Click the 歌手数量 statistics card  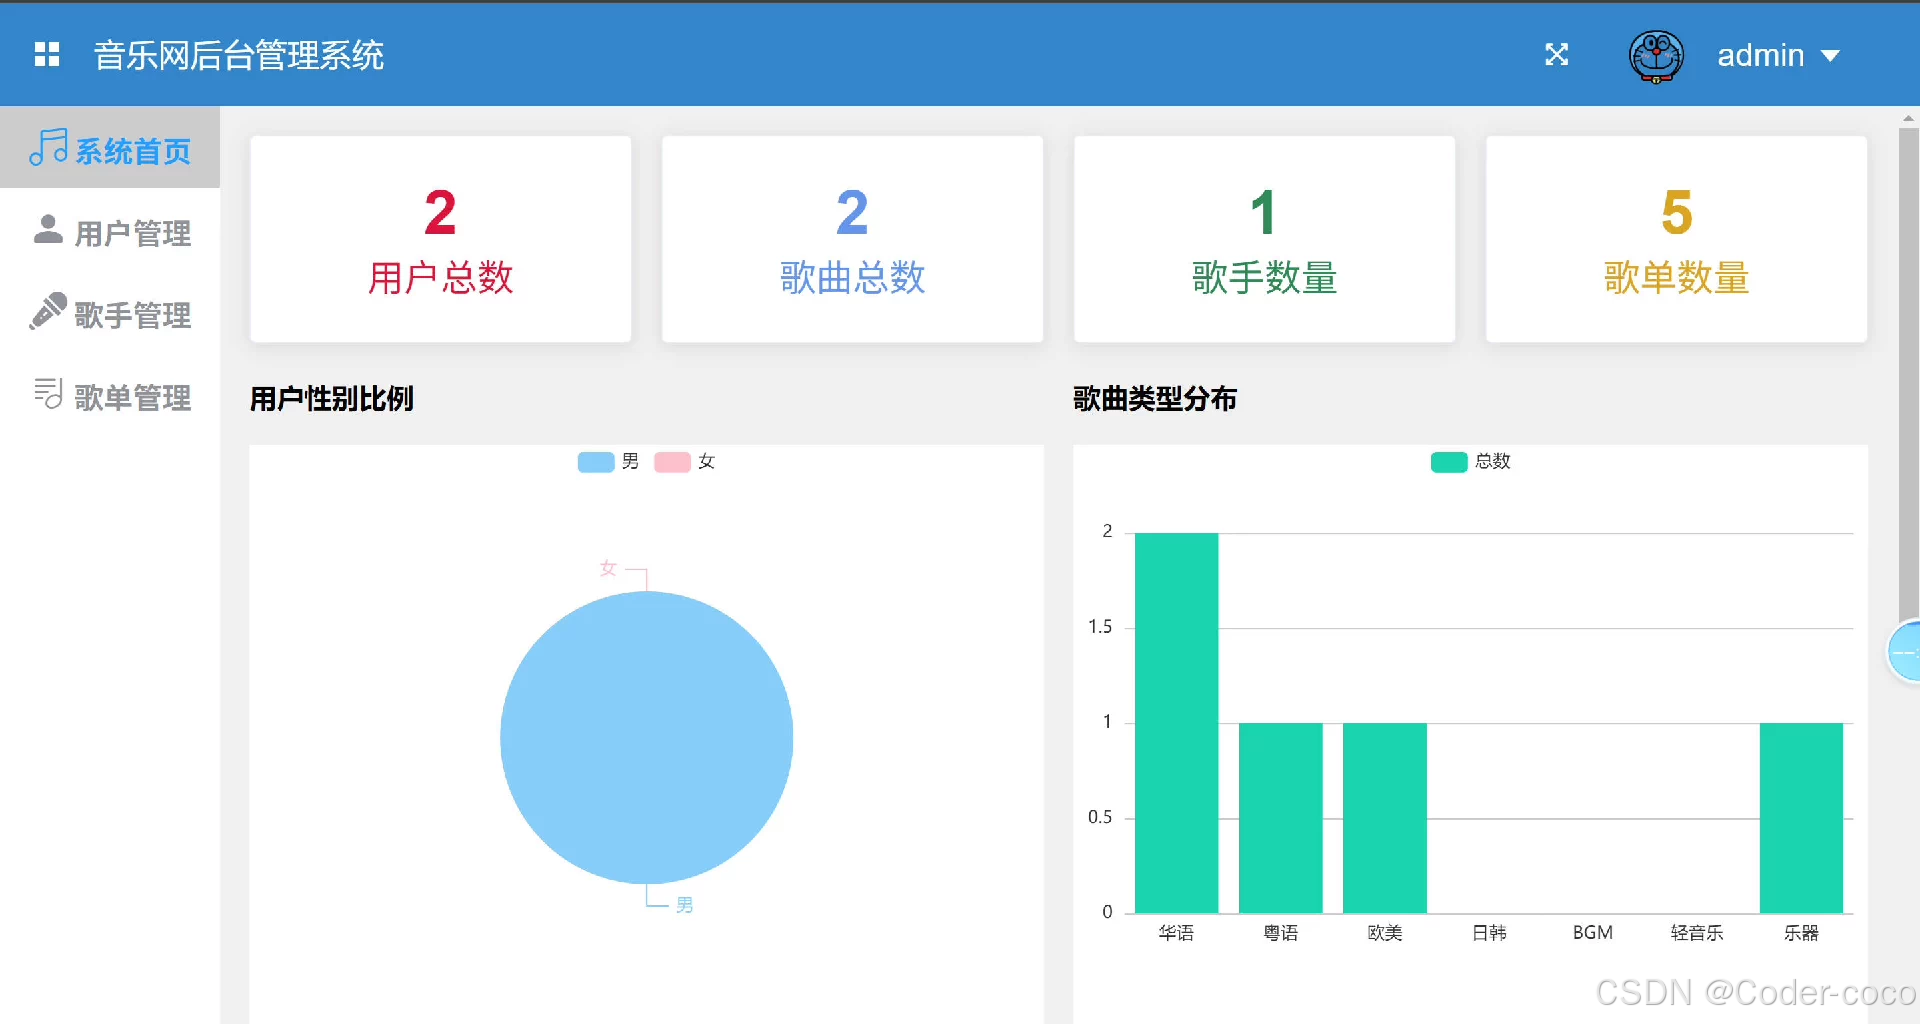[x=1264, y=239]
